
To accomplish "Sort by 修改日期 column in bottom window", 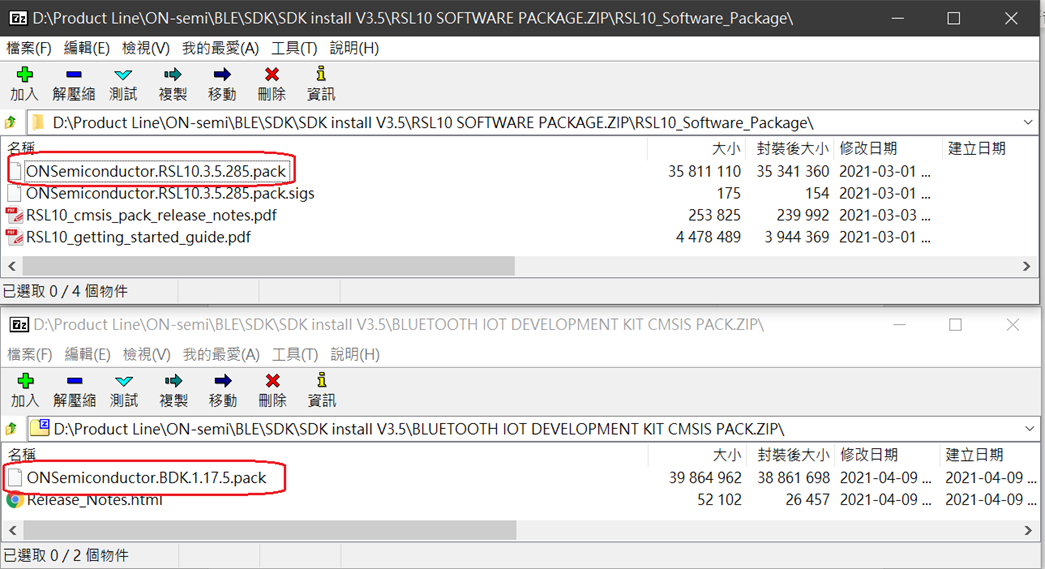I will [x=868, y=455].
